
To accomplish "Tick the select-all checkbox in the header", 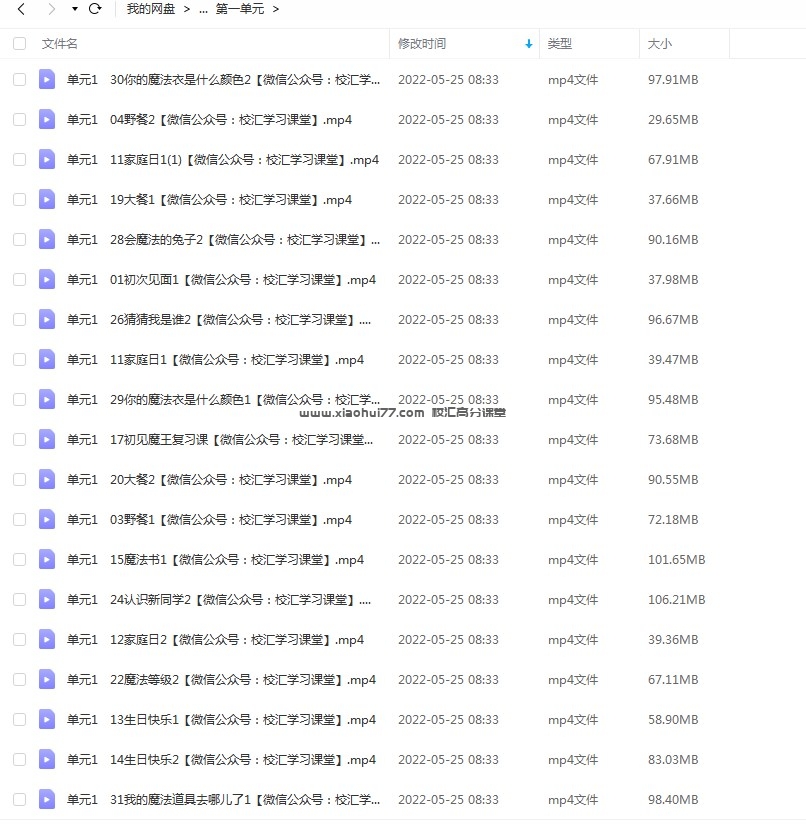I will (20, 44).
